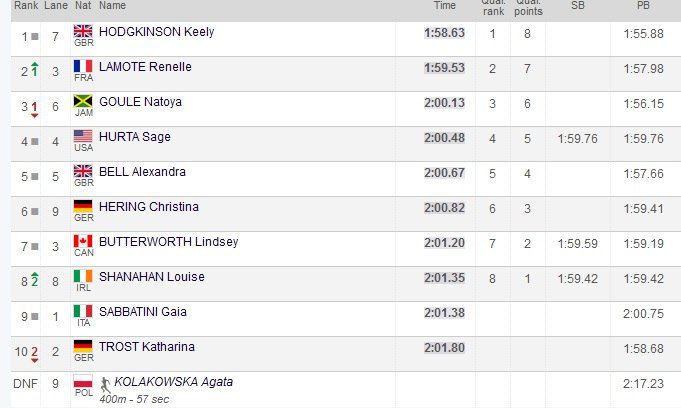
Task: Click the green up arrow in LAMOTE's rank
Action: [34, 68]
